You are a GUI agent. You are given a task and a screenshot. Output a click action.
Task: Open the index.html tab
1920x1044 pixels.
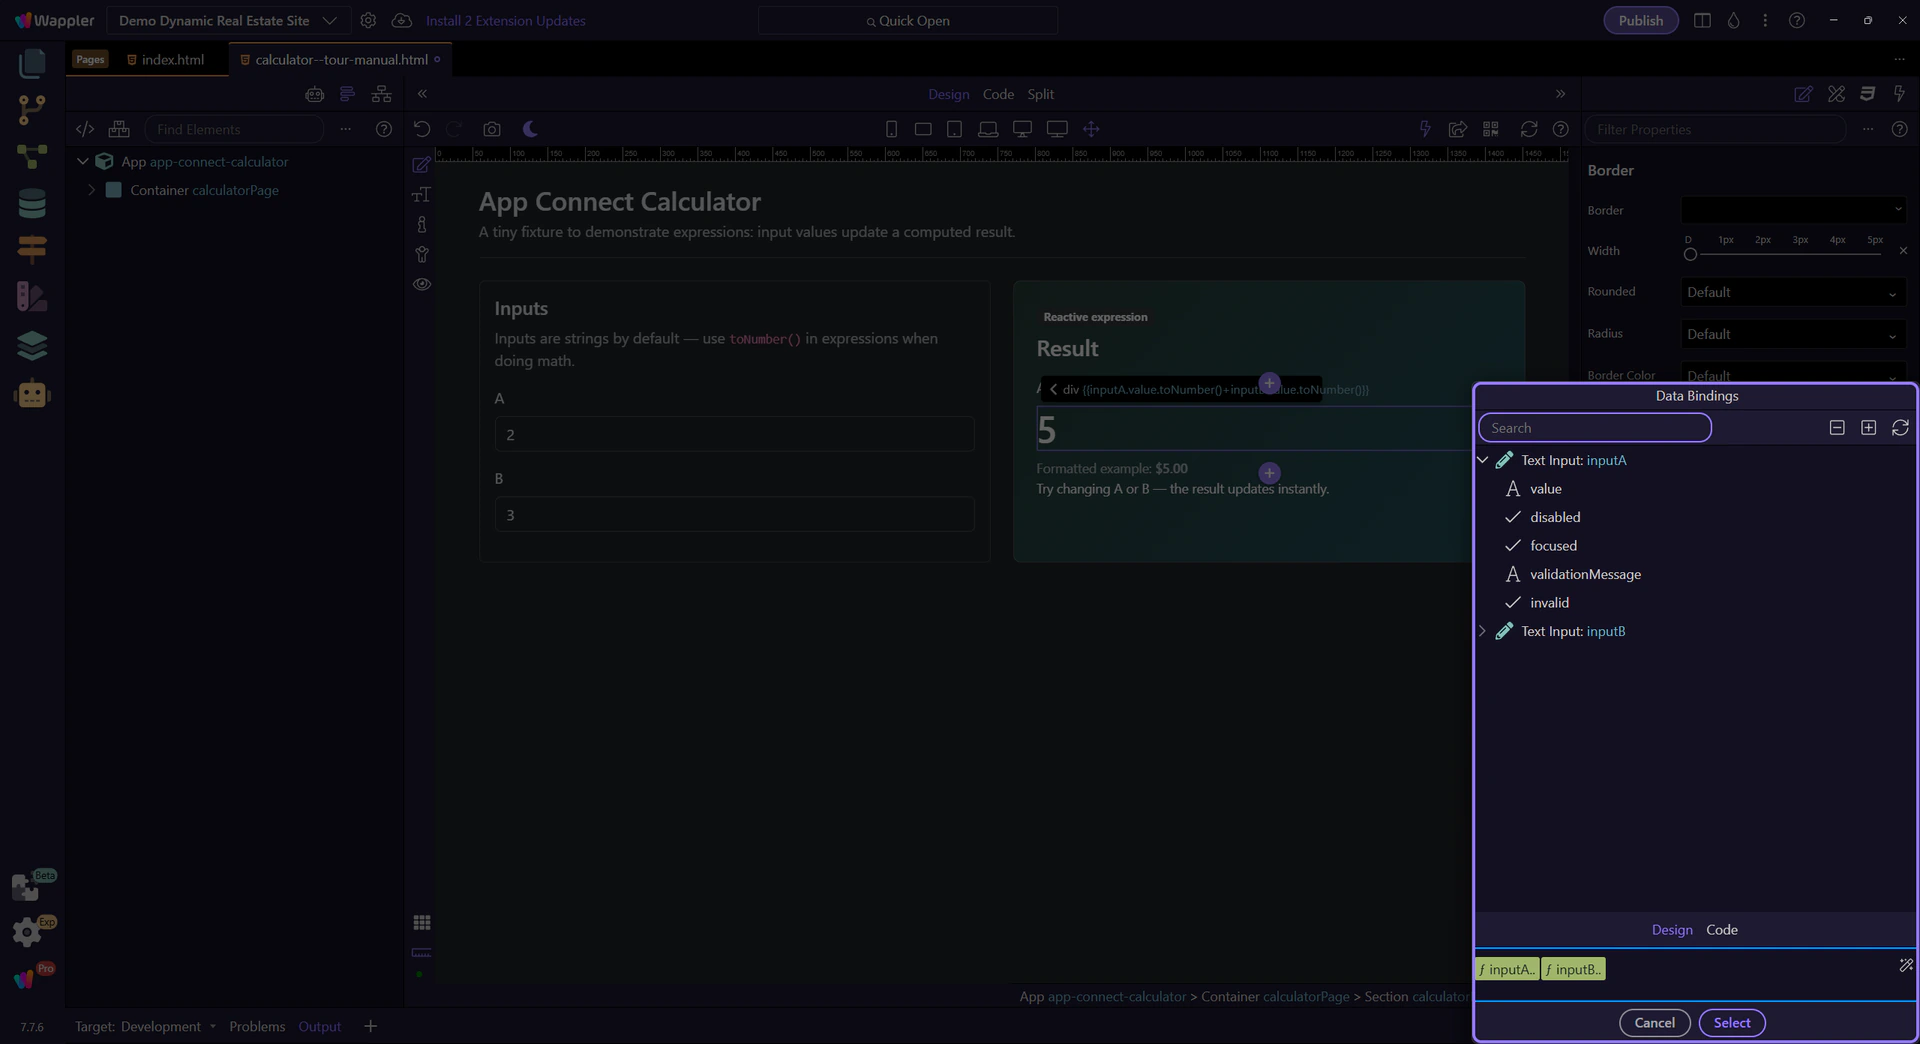pos(172,60)
